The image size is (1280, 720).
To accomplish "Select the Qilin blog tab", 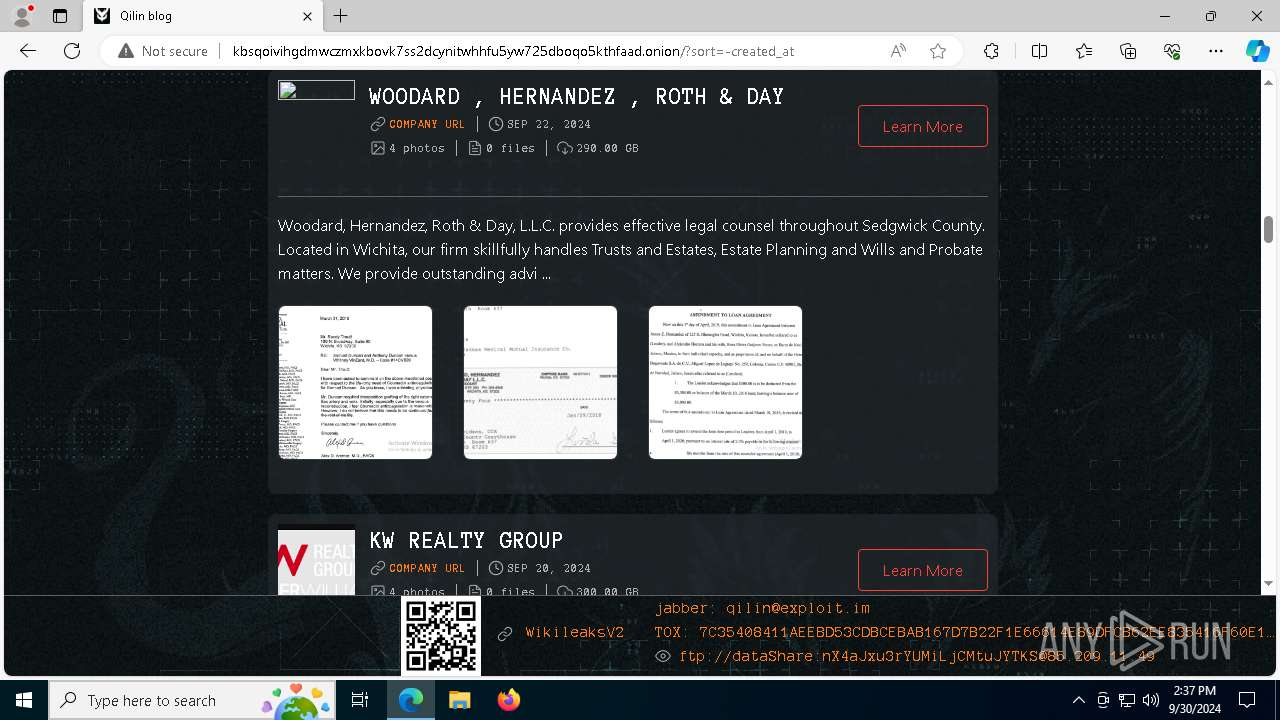I will [x=203, y=16].
